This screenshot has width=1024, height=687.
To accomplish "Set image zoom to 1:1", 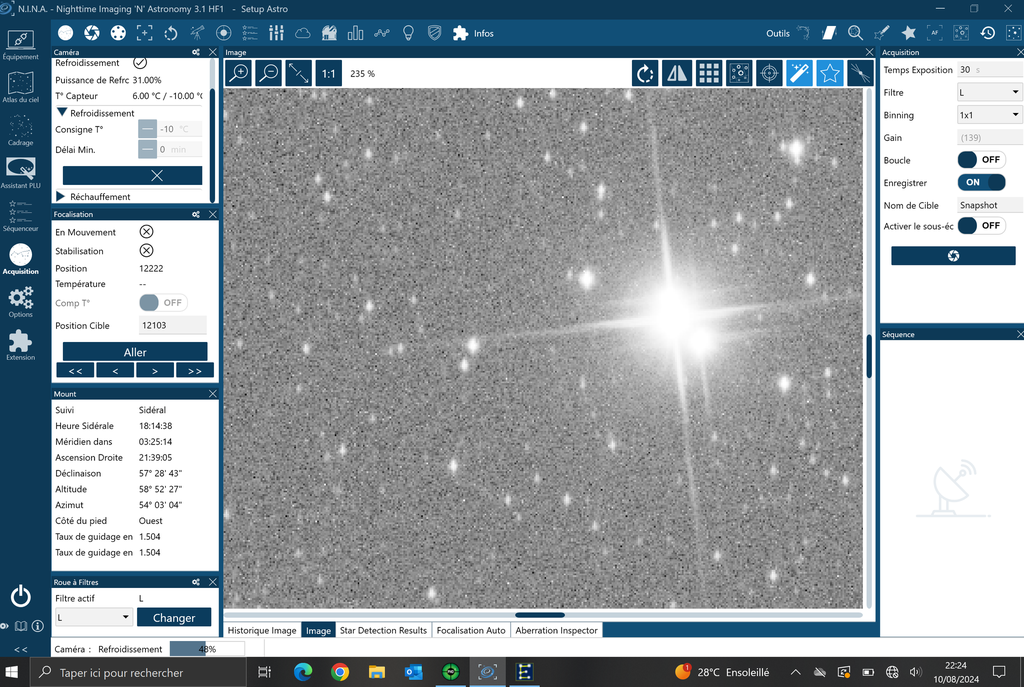I will click(x=328, y=73).
